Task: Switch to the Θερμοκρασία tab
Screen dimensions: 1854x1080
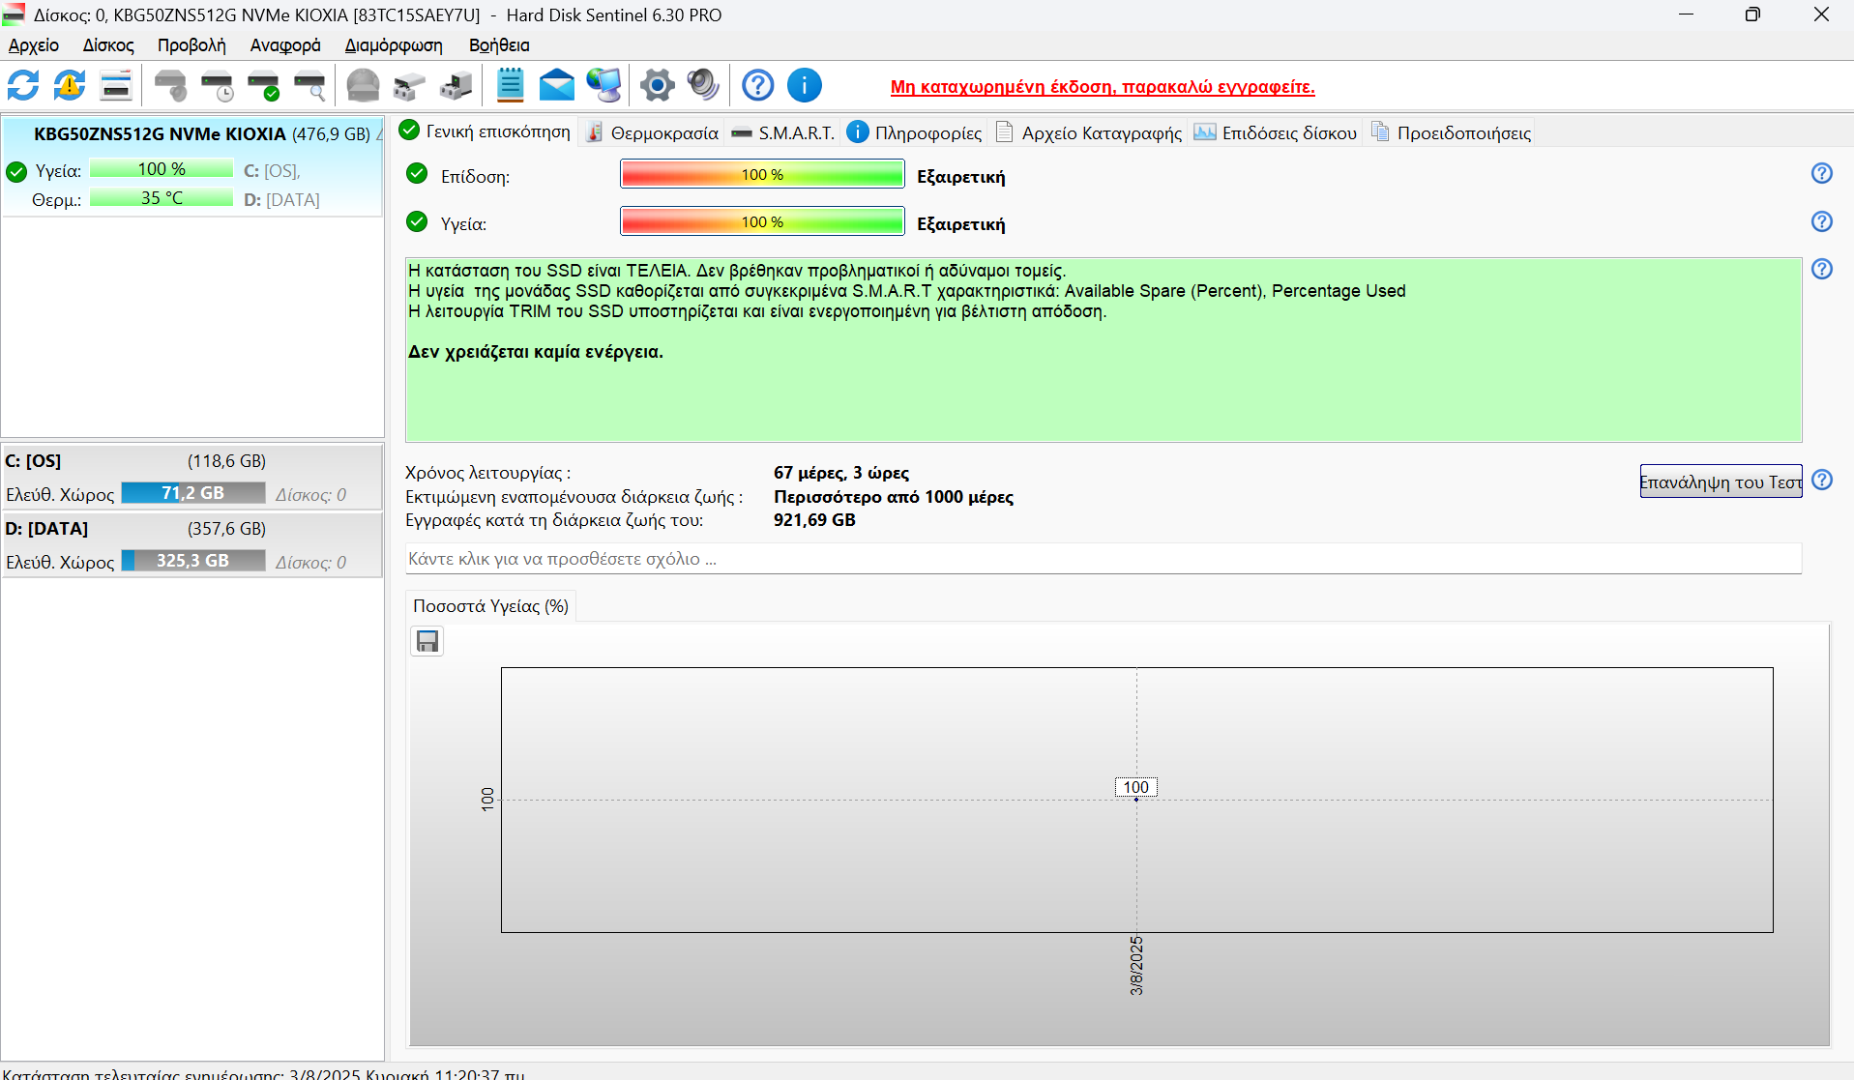Action: [652, 133]
